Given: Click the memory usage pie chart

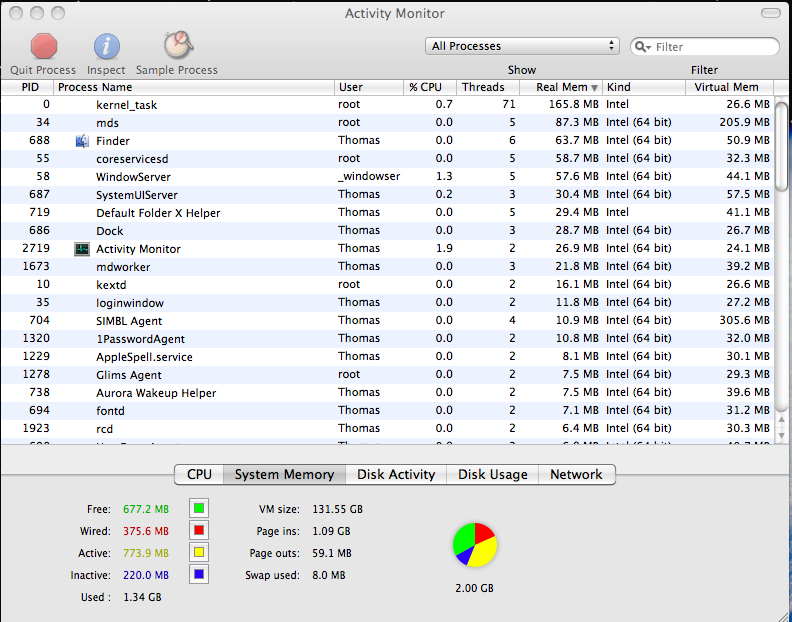Looking at the screenshot, I should click(x=475, y=545).
